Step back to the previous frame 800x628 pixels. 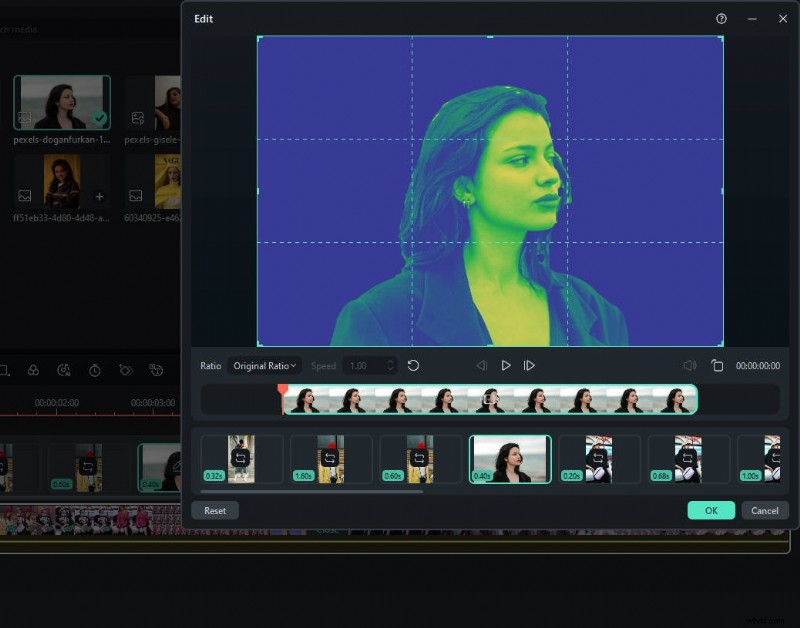coord(482,366)
